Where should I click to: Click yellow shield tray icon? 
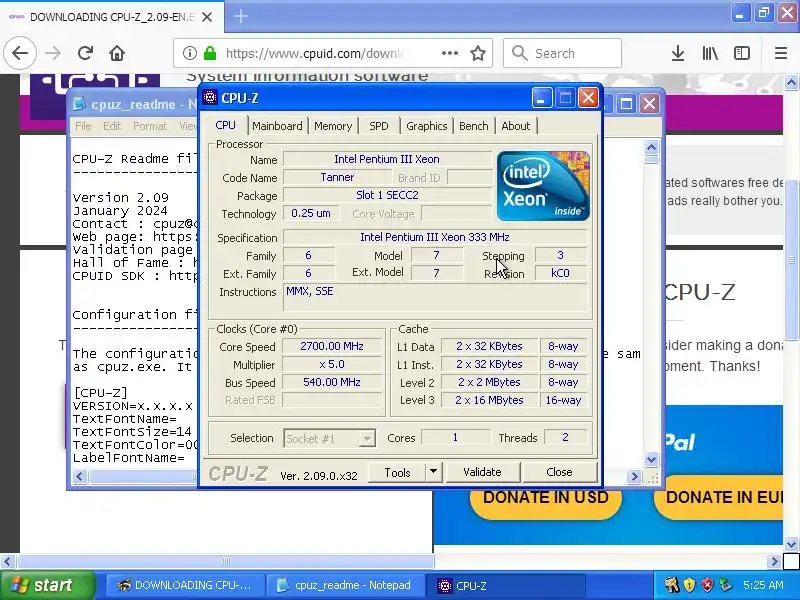tap(689, 585)
